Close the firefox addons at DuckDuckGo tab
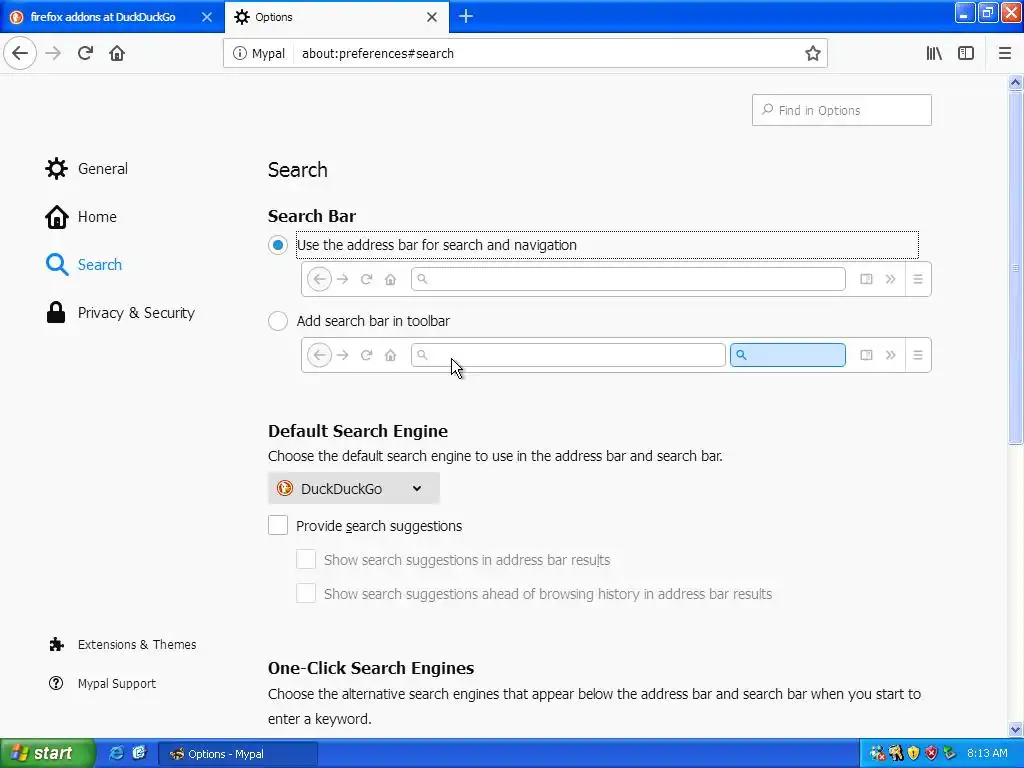 (206, 17)
